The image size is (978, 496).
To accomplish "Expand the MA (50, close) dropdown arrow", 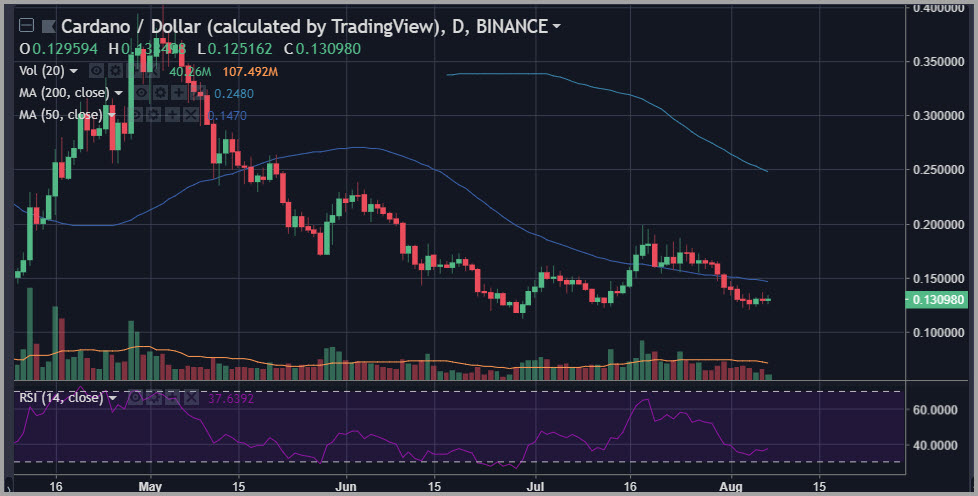I will coord(112,115).
